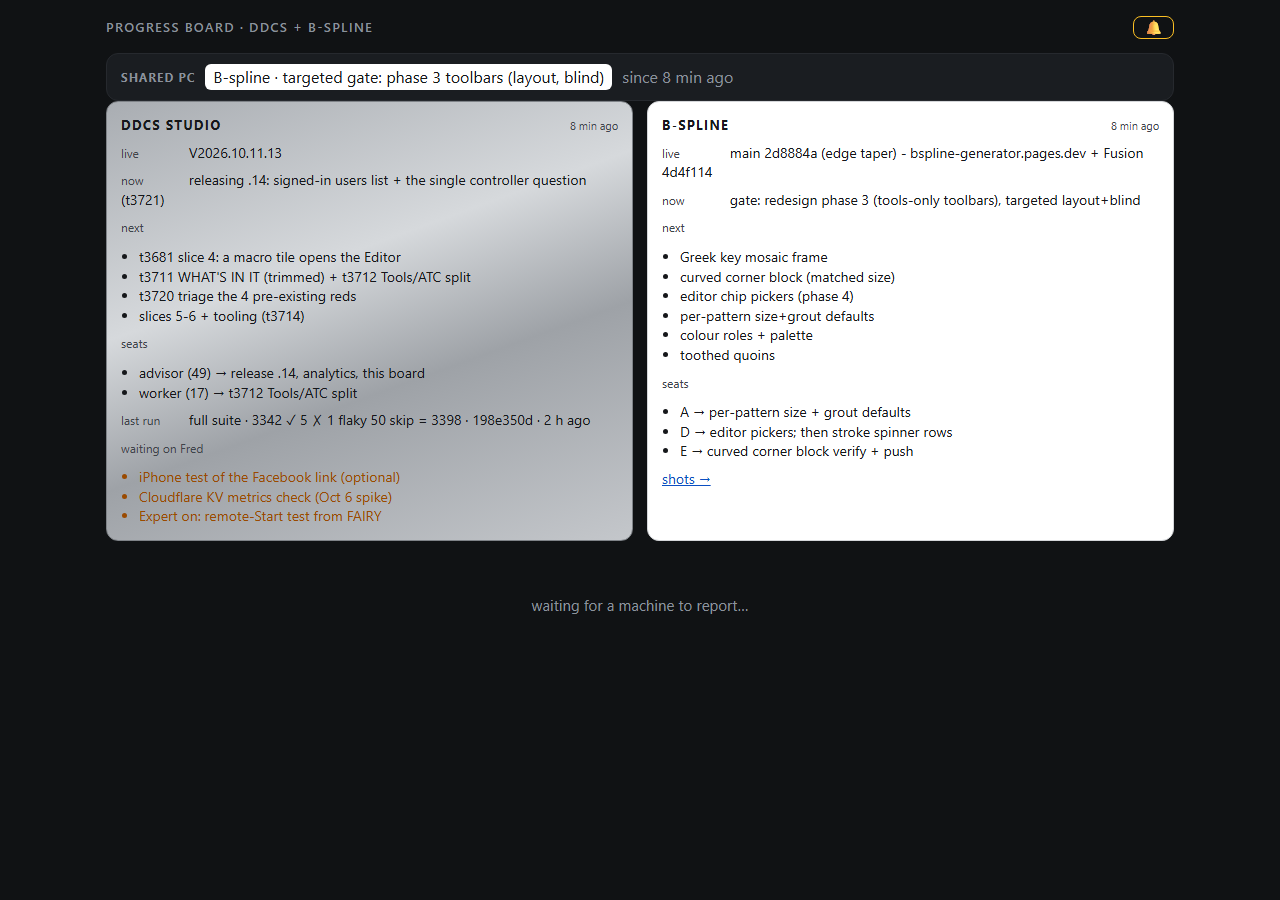Click 'per-pattern size+grout defaults' item
Viewport: 1280px width, 900px height.
[x=777, y=316]
